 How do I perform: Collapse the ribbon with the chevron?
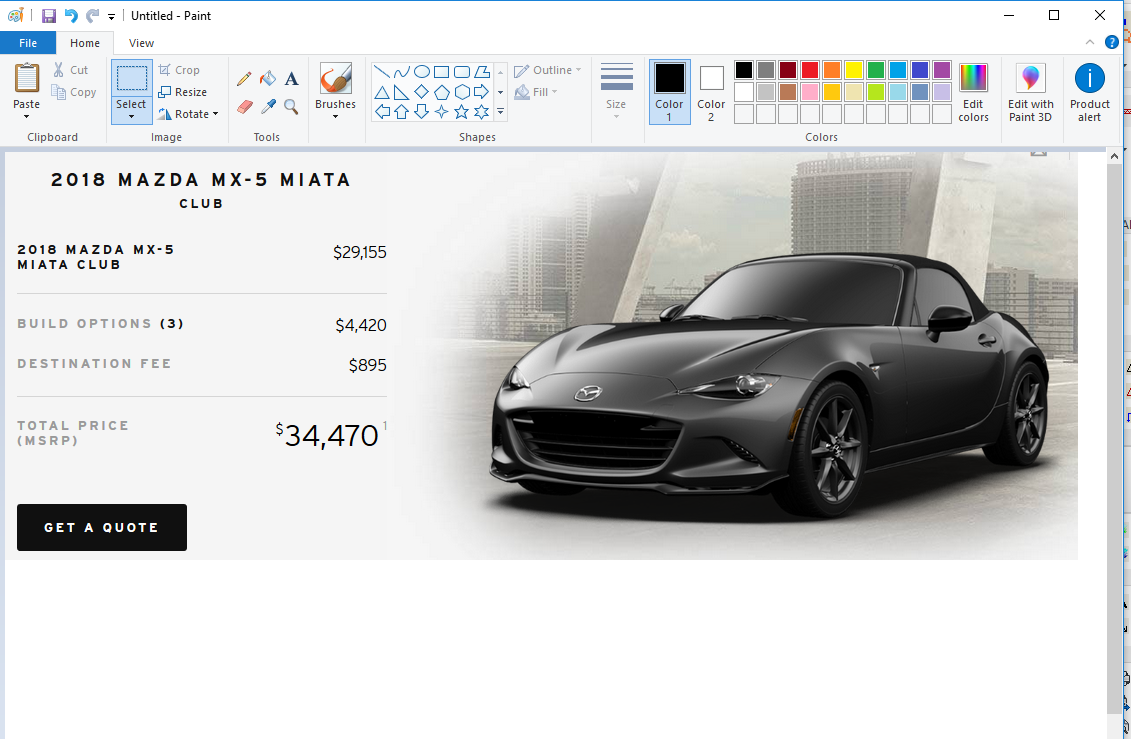click(x=1090, y=42)
